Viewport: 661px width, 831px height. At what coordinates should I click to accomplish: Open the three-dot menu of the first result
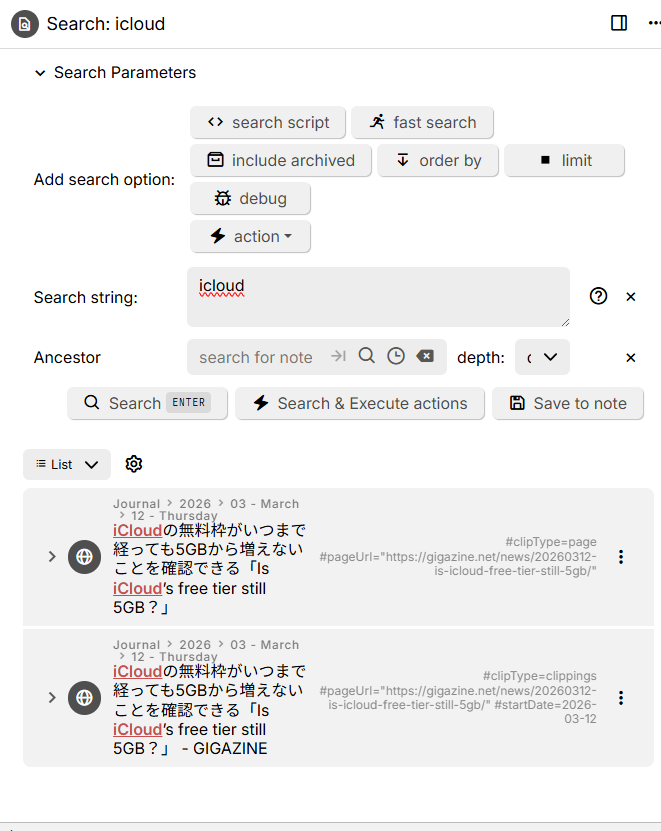(x=621, y=557)
